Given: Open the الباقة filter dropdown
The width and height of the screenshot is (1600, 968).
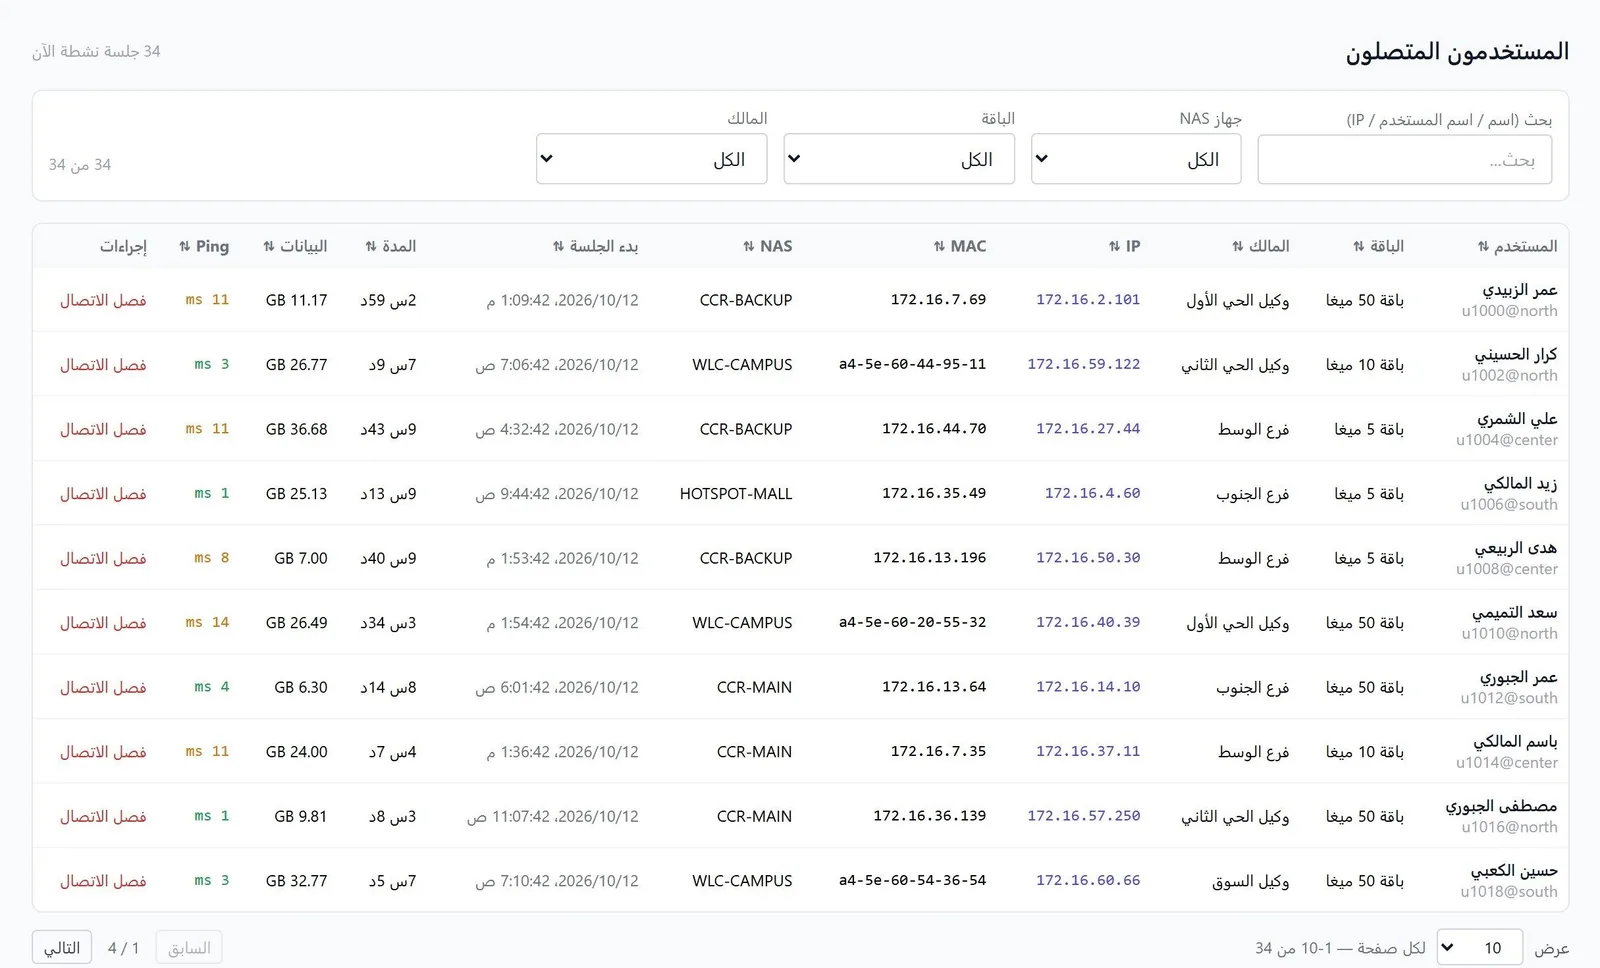Looking at the screenshot, I should click(x=899, y=159).
